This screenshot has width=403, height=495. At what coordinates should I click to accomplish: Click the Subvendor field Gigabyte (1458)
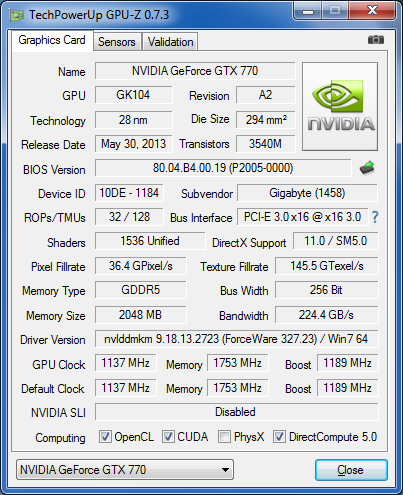(307, 193)
